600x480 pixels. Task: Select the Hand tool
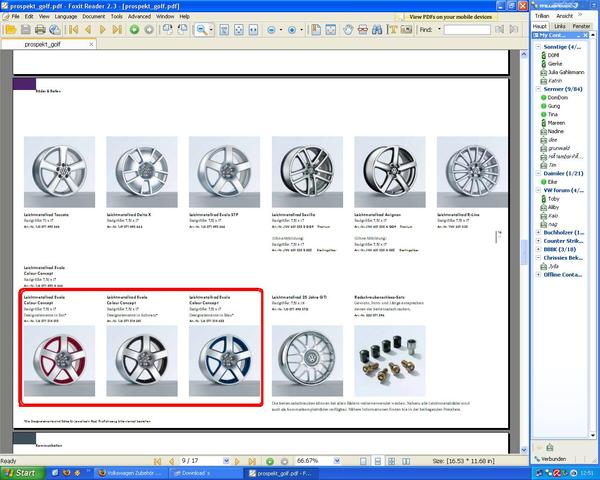point(348,29)
